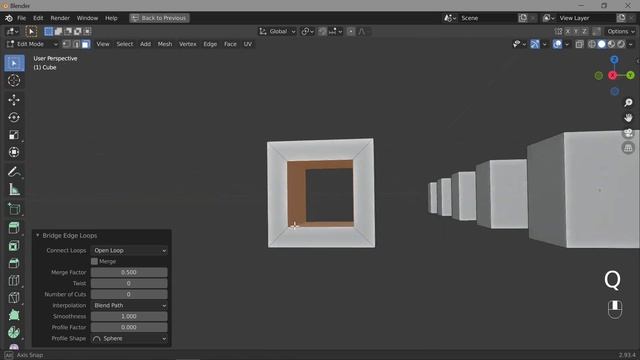Image resolution: width=640 pixels, height=360 pixels.
Task: Open the File menu
Action: 21,18
